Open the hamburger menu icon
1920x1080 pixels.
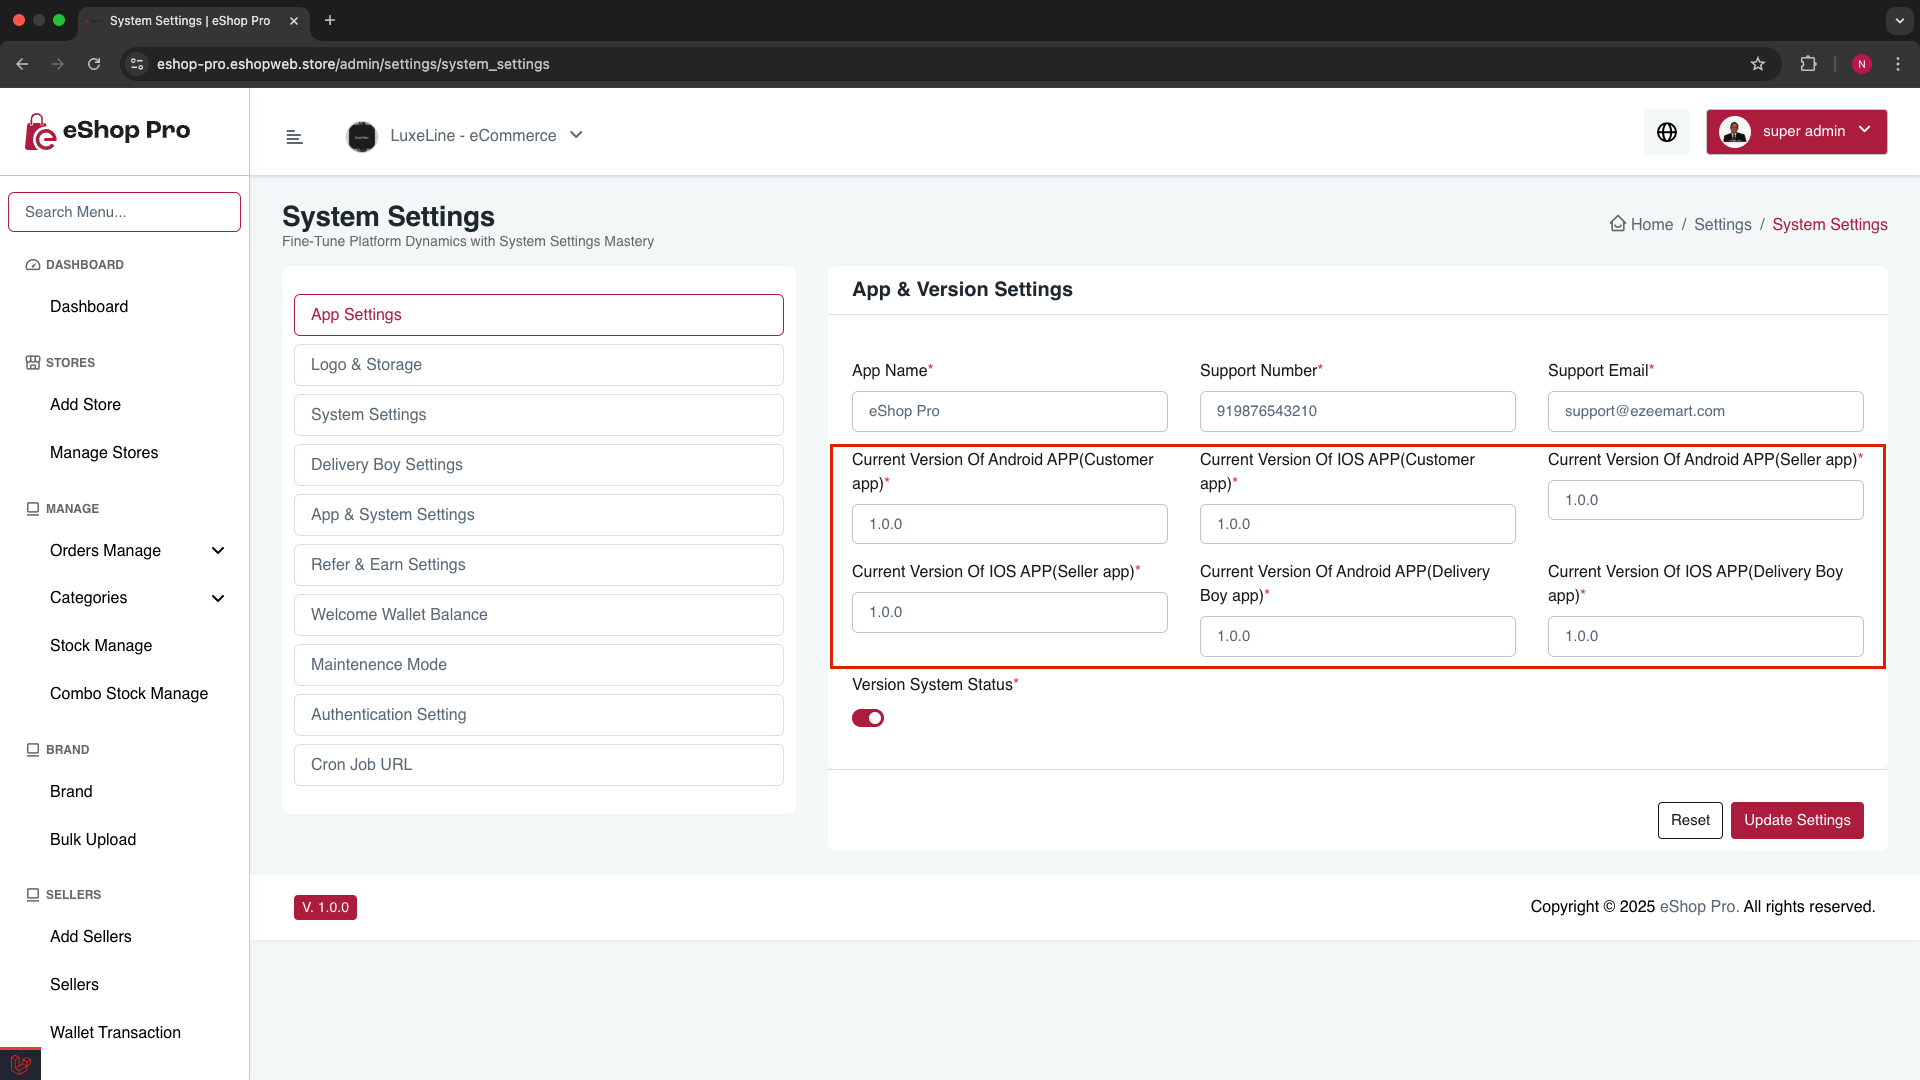pos(294,136)
